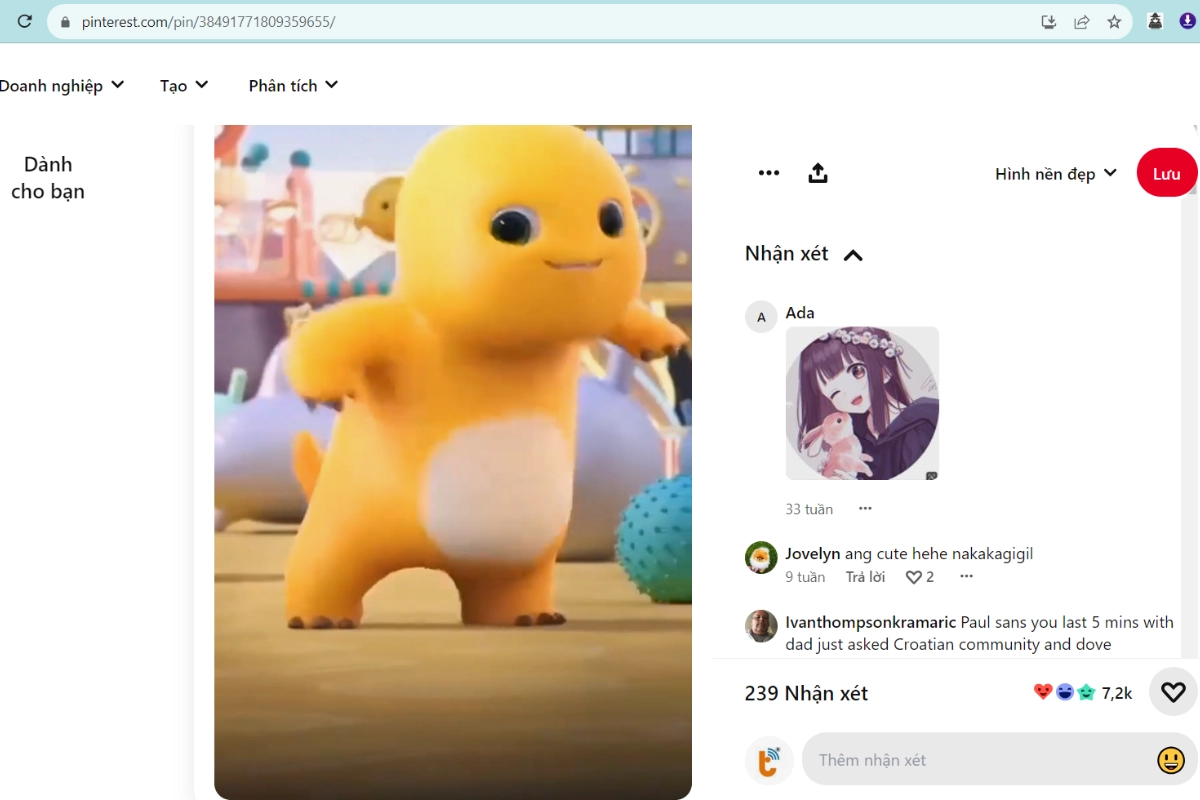Screen dimensions: 1200x800
Task: Reload the page in the browser
Action: coord(22,20)
